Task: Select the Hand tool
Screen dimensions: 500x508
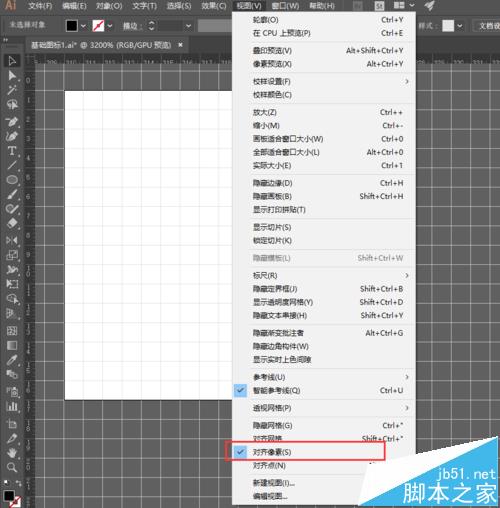Action: [x=12, y=453]
